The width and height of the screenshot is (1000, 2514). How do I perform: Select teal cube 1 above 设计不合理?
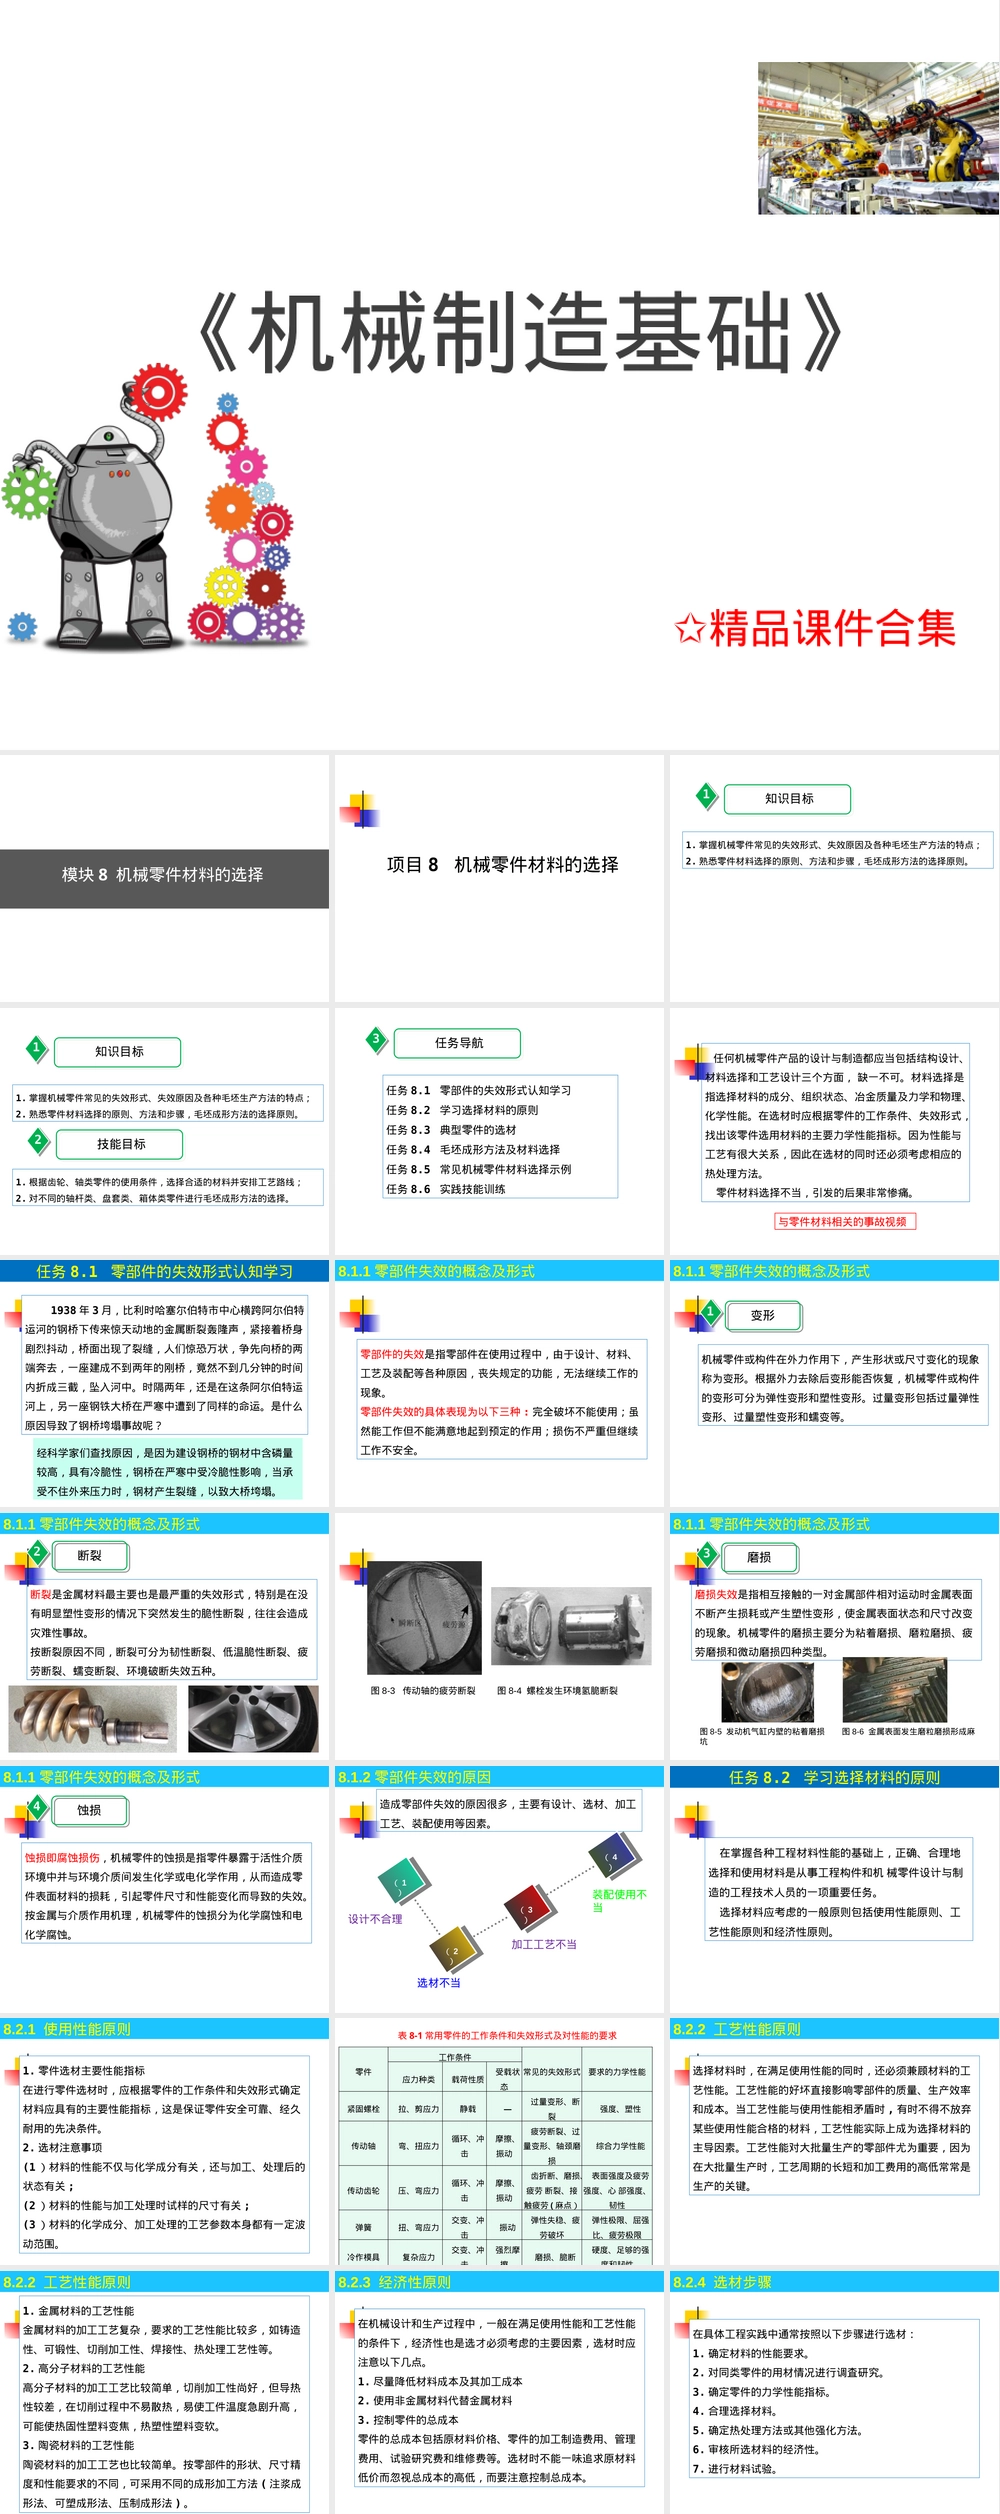[x=403, y=1883]
